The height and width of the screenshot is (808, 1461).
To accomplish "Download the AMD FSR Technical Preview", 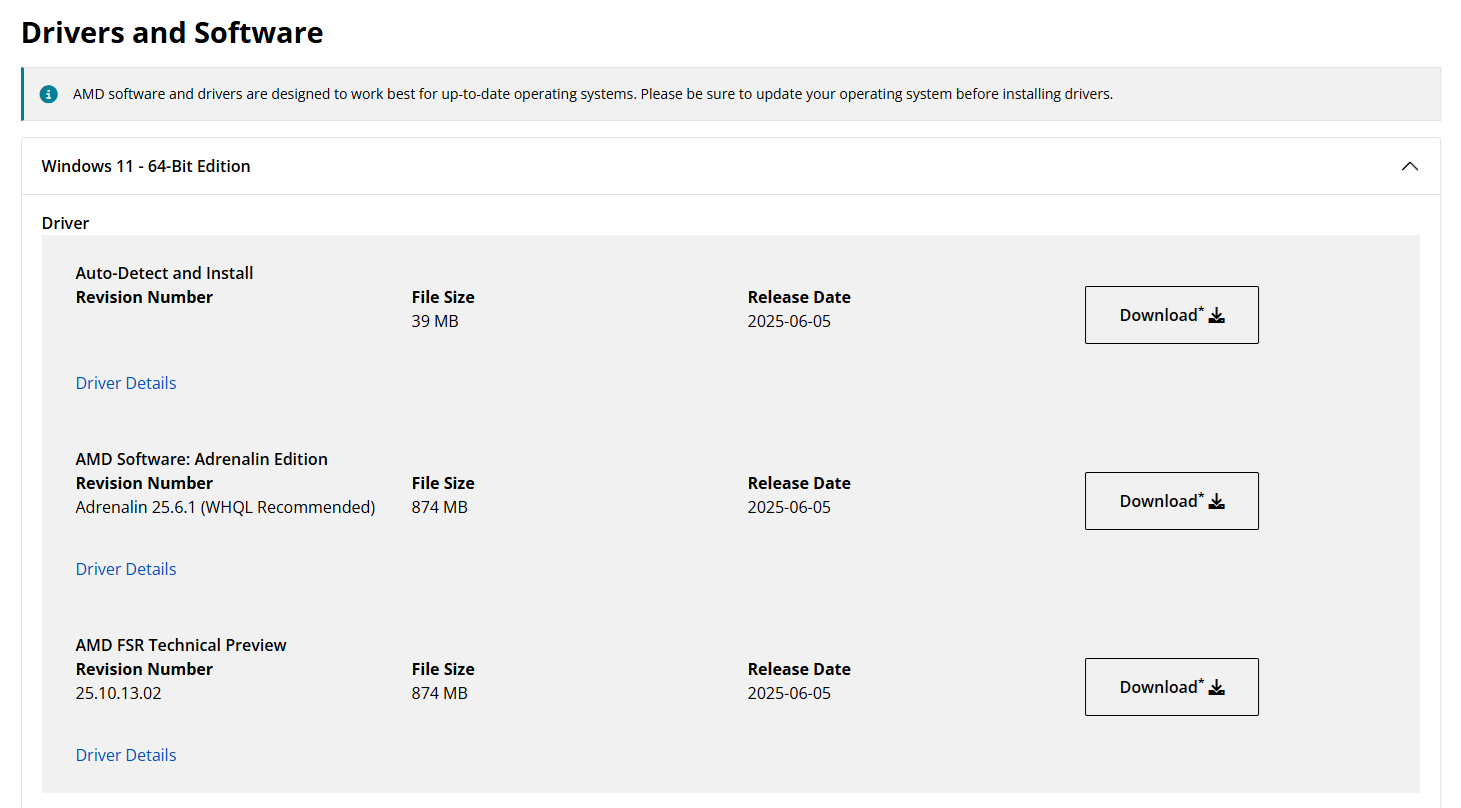I will pyautogui.click(x=1171, y=687).
